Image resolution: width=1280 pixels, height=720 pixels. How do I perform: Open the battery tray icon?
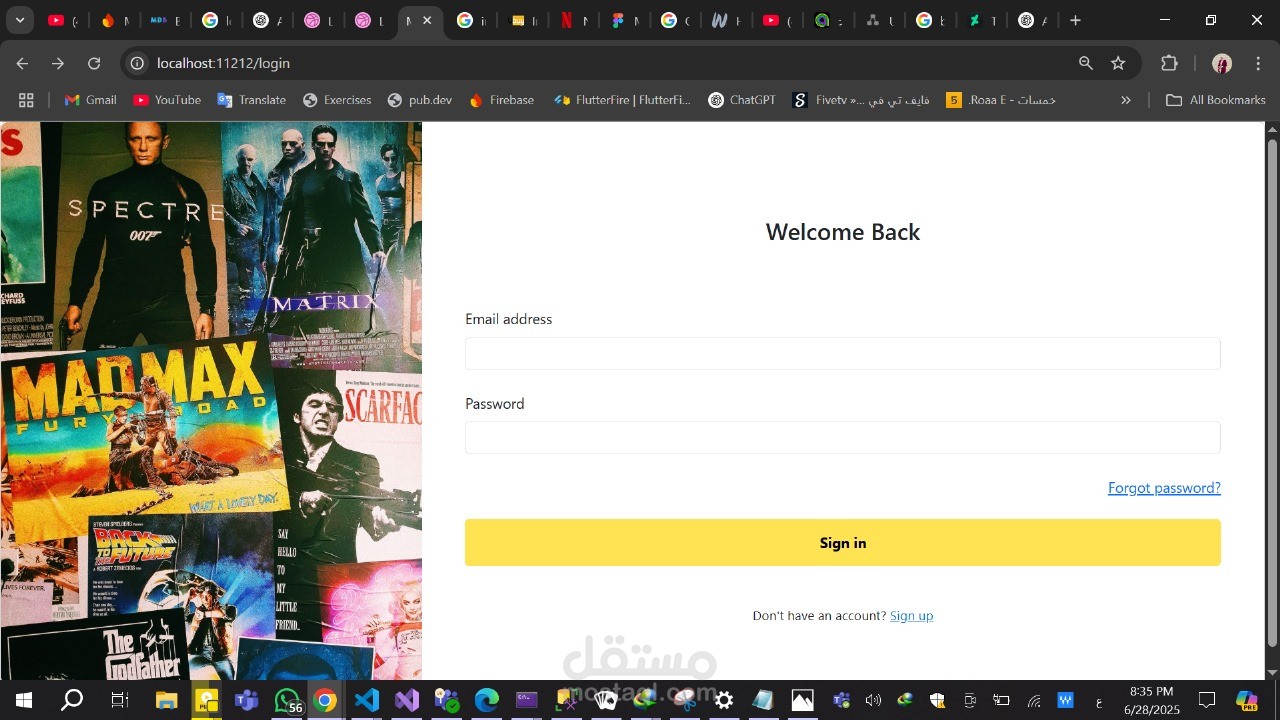click(x=1001, y=700)
